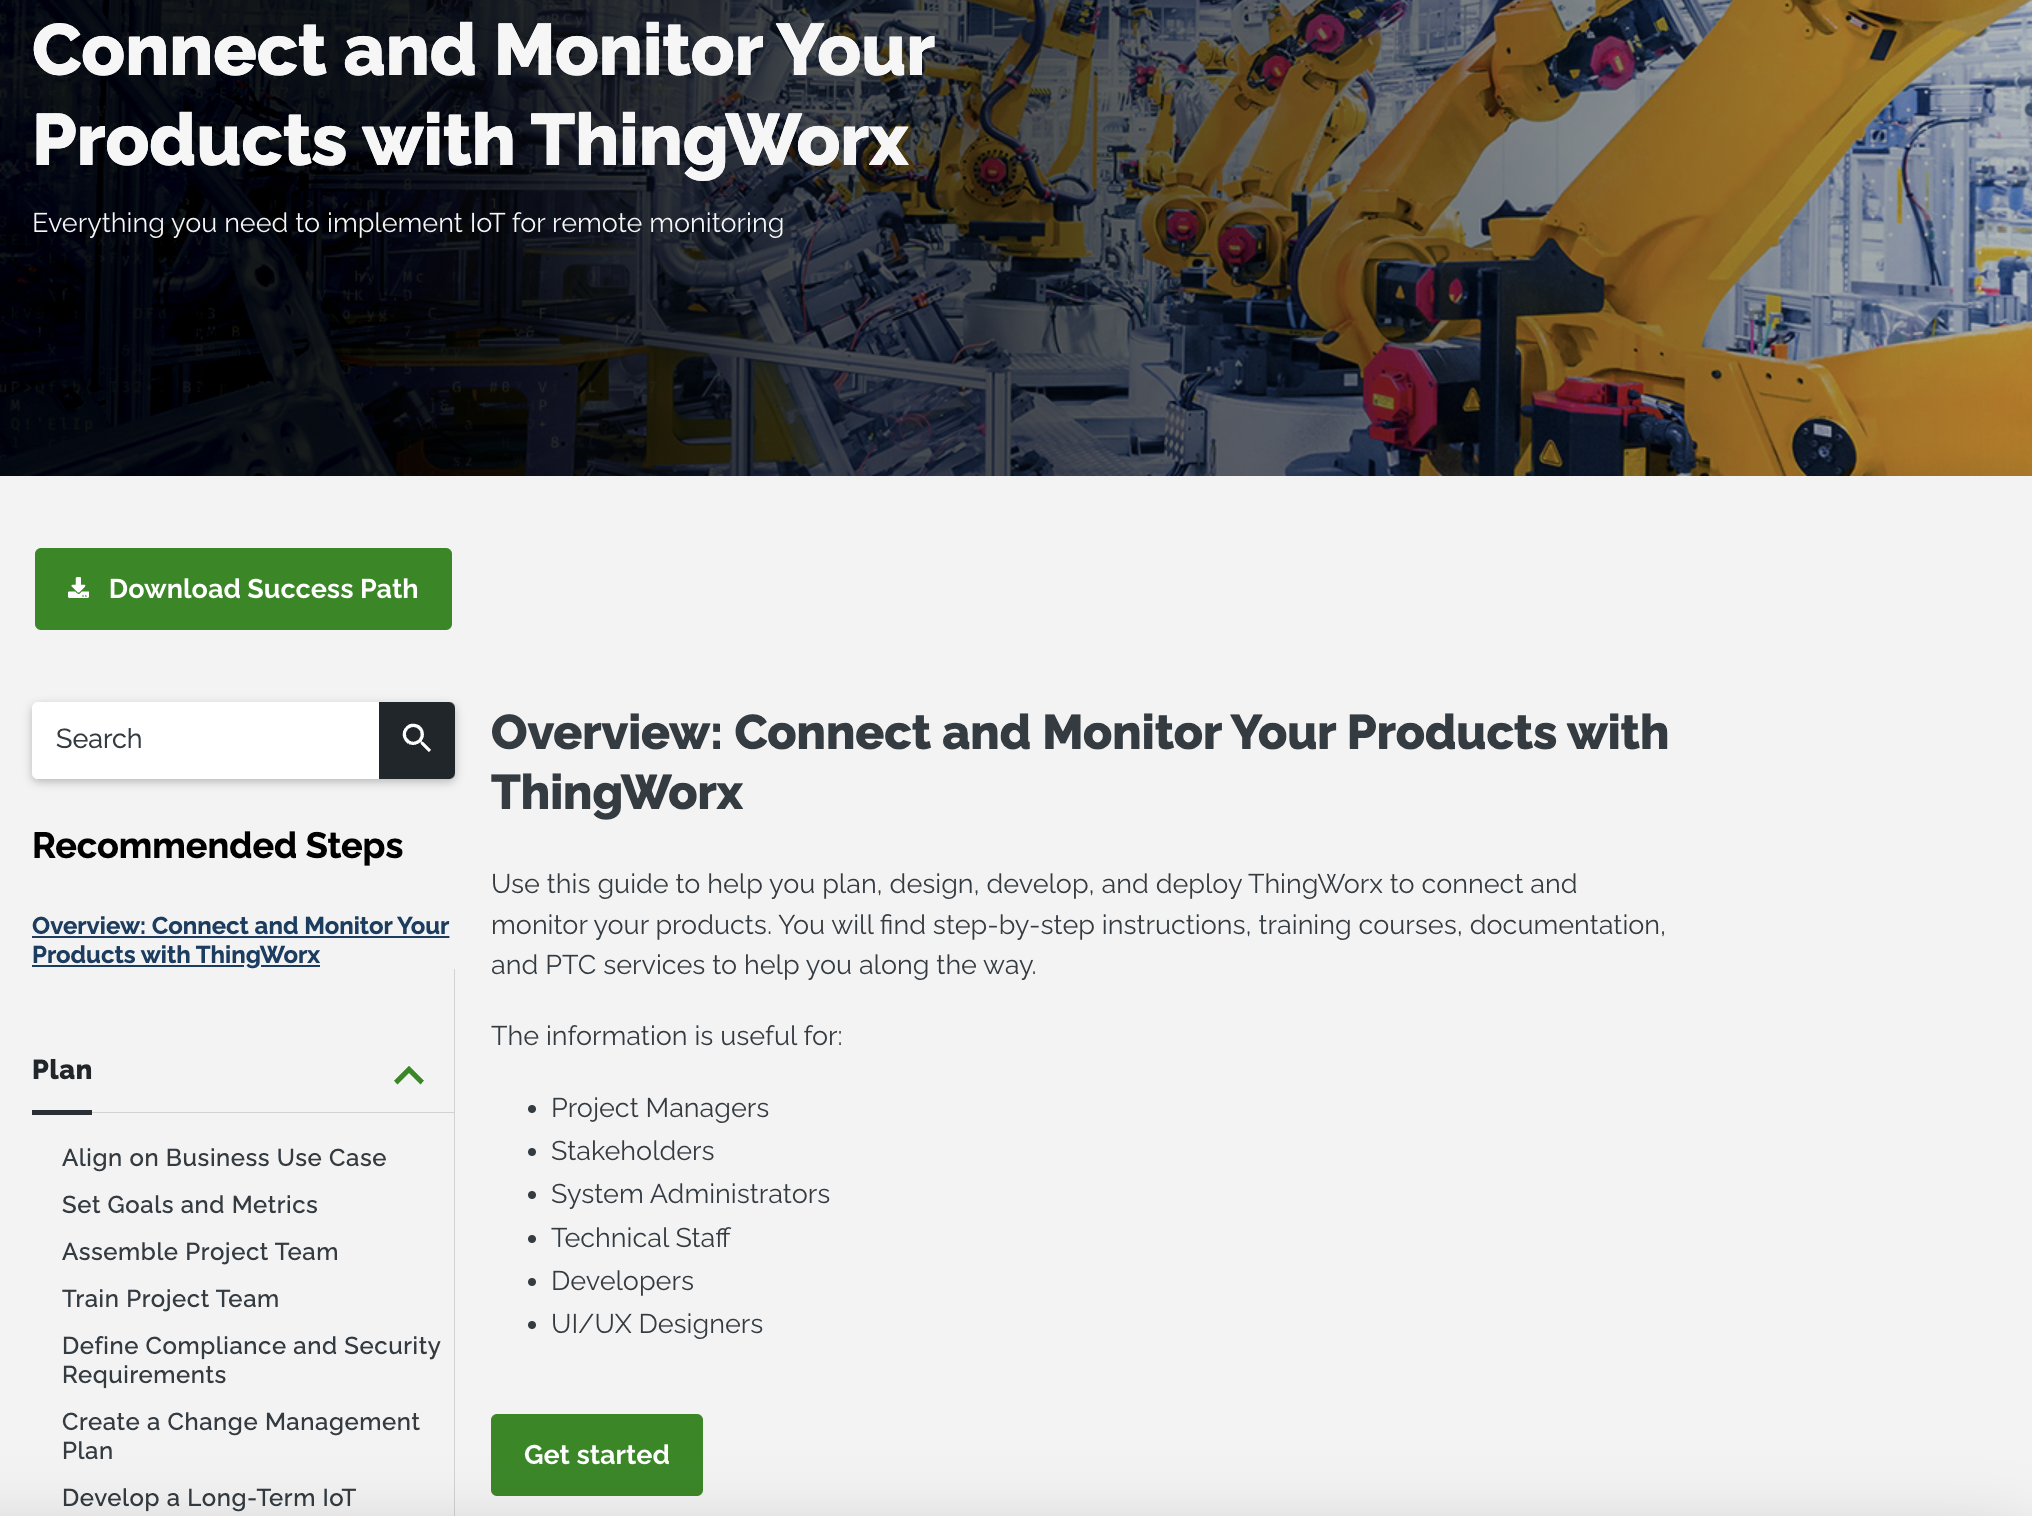Select Assemble Project Team step

(x=200, y=1252)
